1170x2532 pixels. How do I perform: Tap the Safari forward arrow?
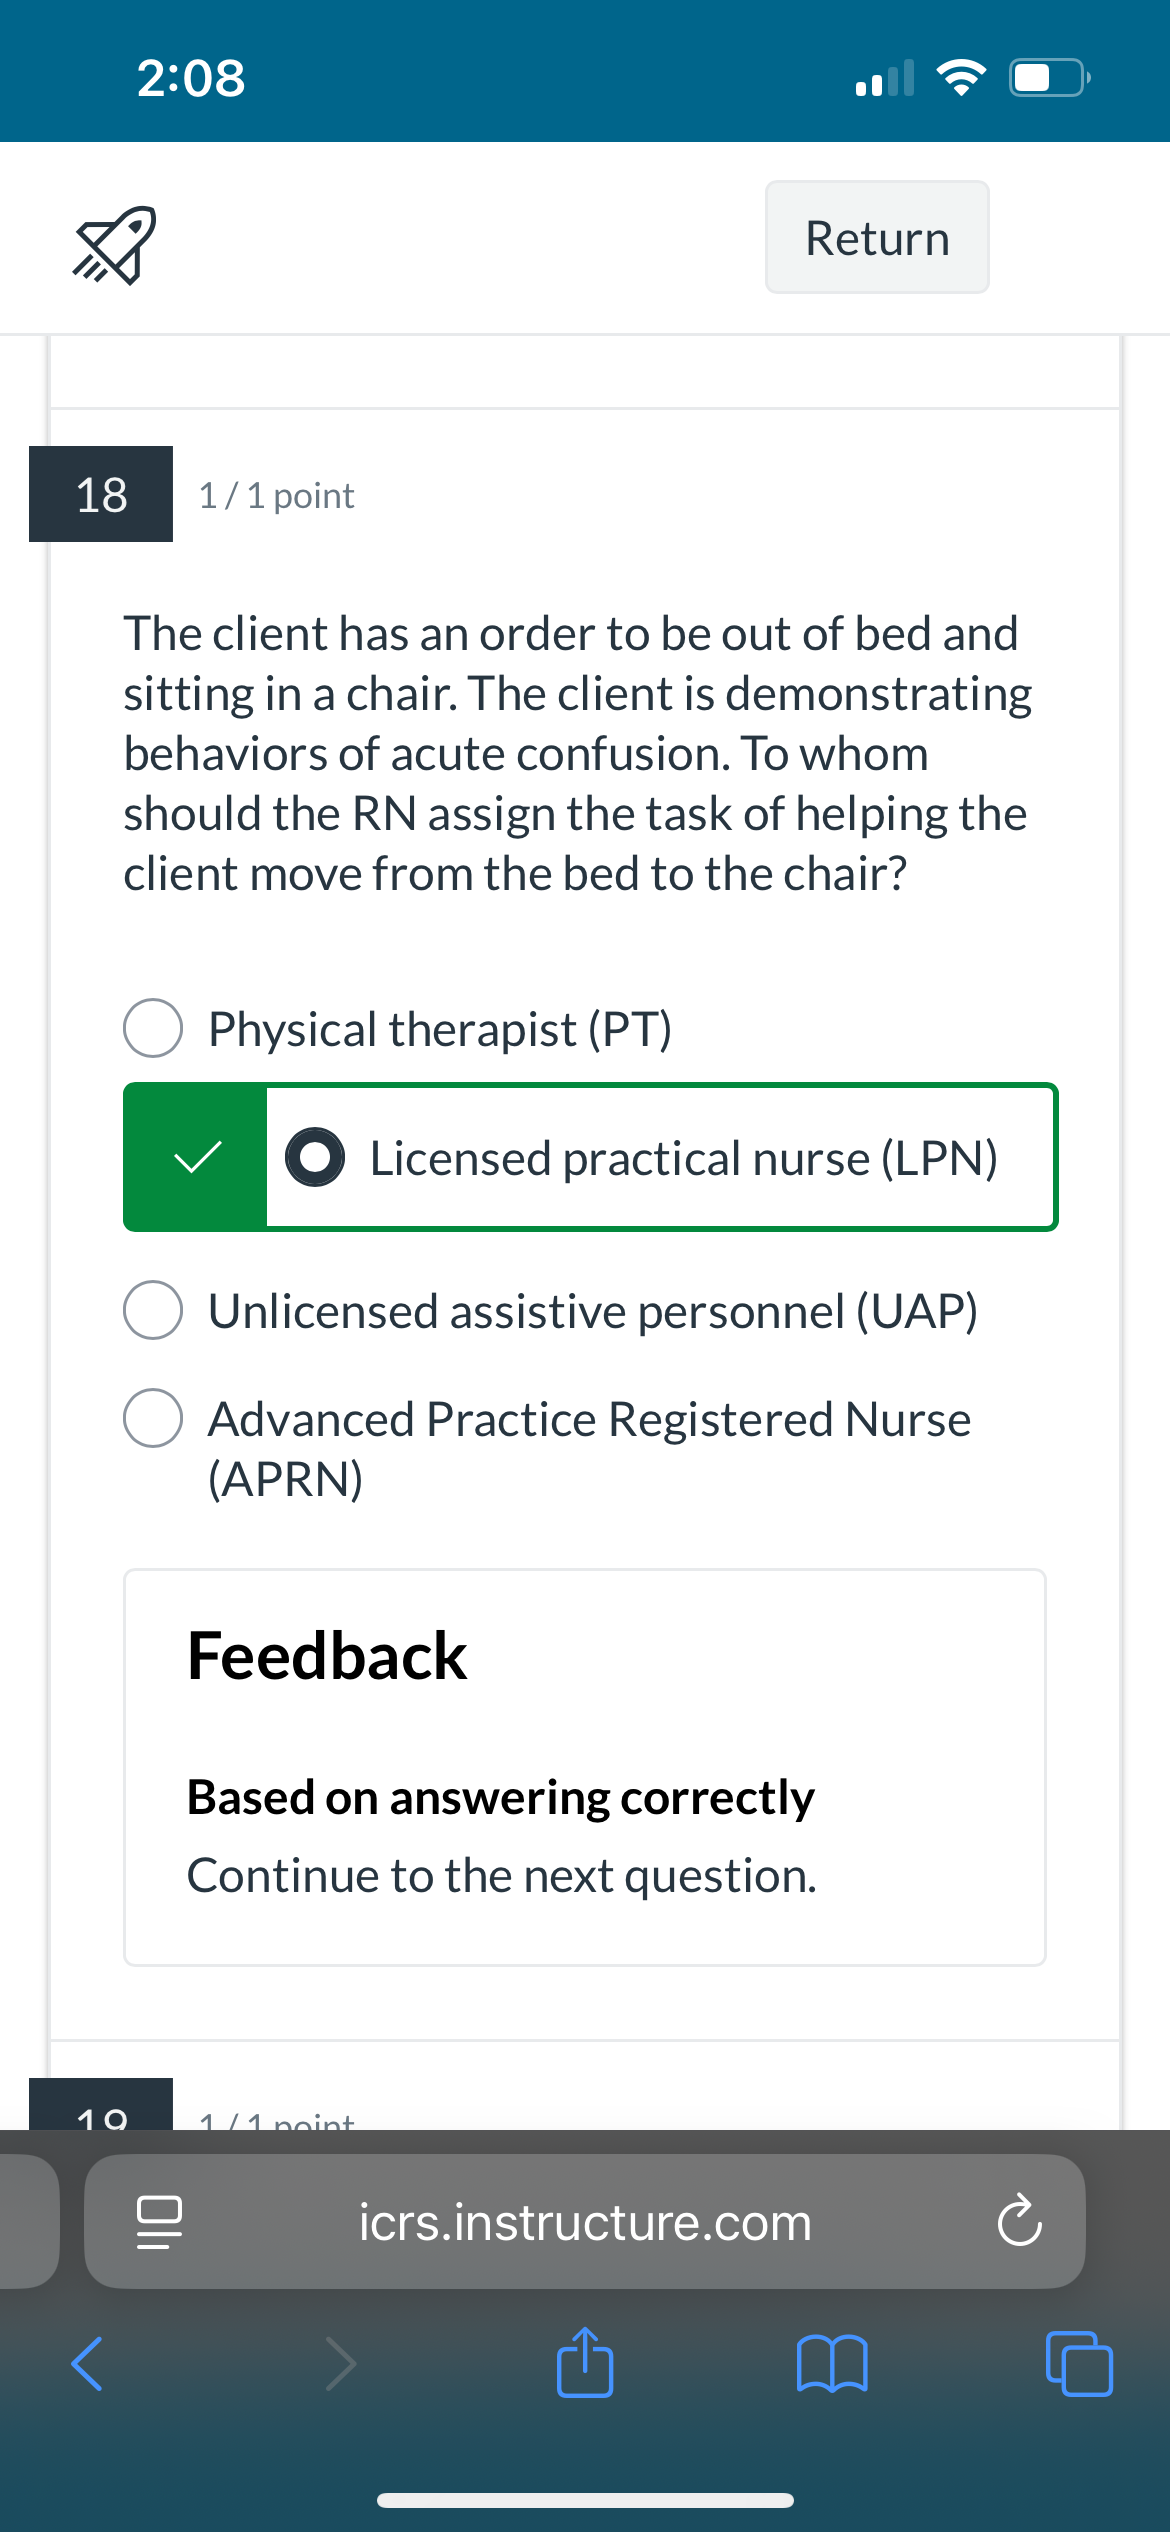click(x=341, y=2364)
